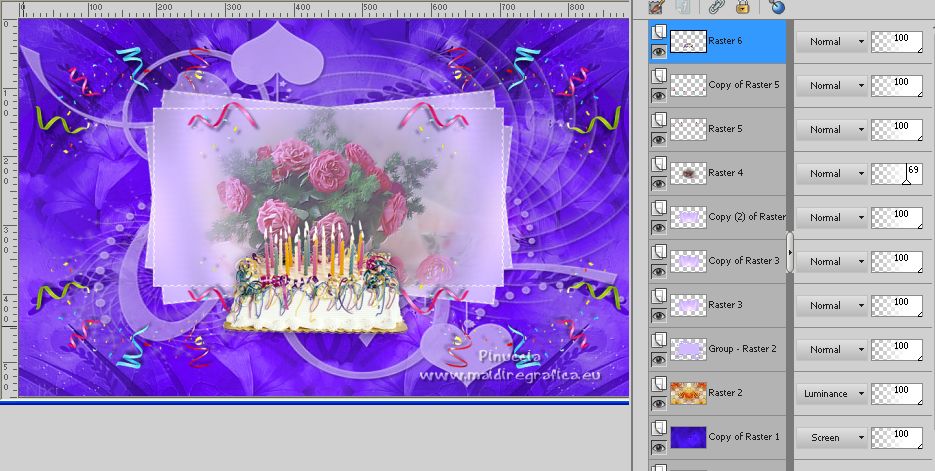Image resolution: width=935 pixels, height=471 pixels.
Task: Click the Raster 2 layer thumbnail
Action: click(688, 393)
